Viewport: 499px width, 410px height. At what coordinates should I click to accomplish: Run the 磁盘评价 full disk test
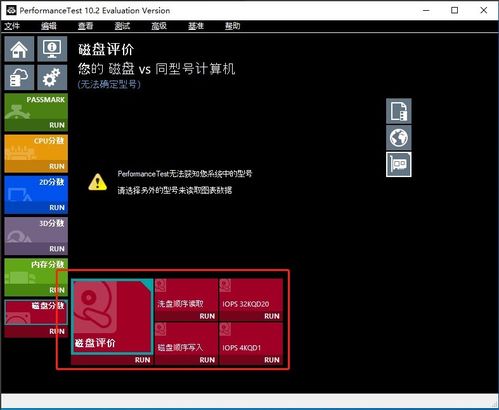click(x=142, y=360)
